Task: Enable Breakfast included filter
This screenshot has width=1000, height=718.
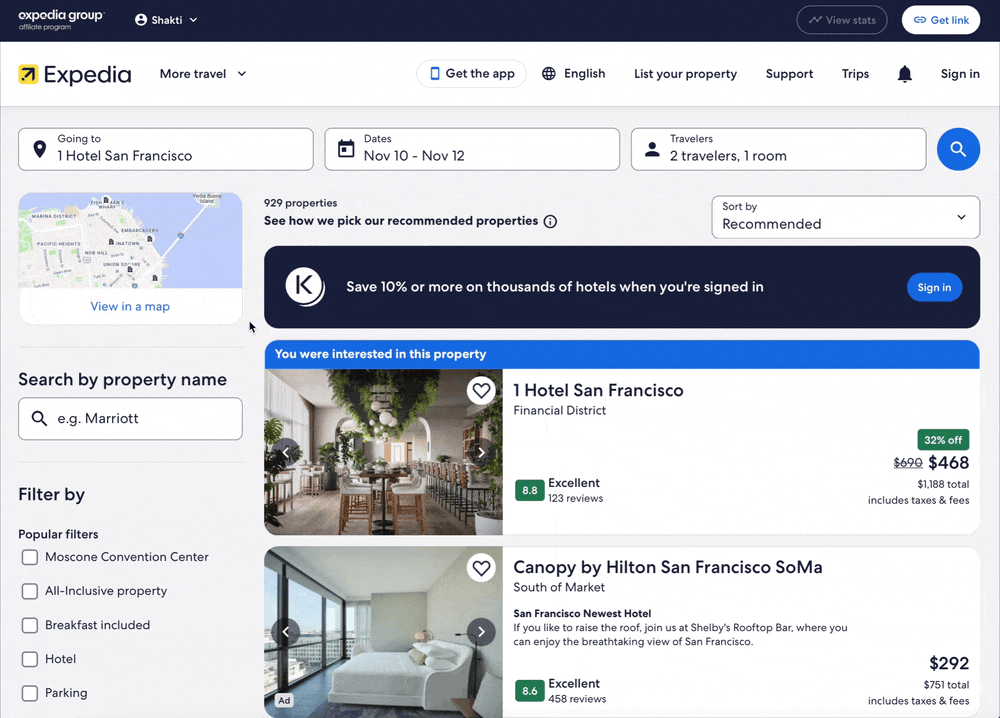Action: pyautogui.click(x=30, y=625)
